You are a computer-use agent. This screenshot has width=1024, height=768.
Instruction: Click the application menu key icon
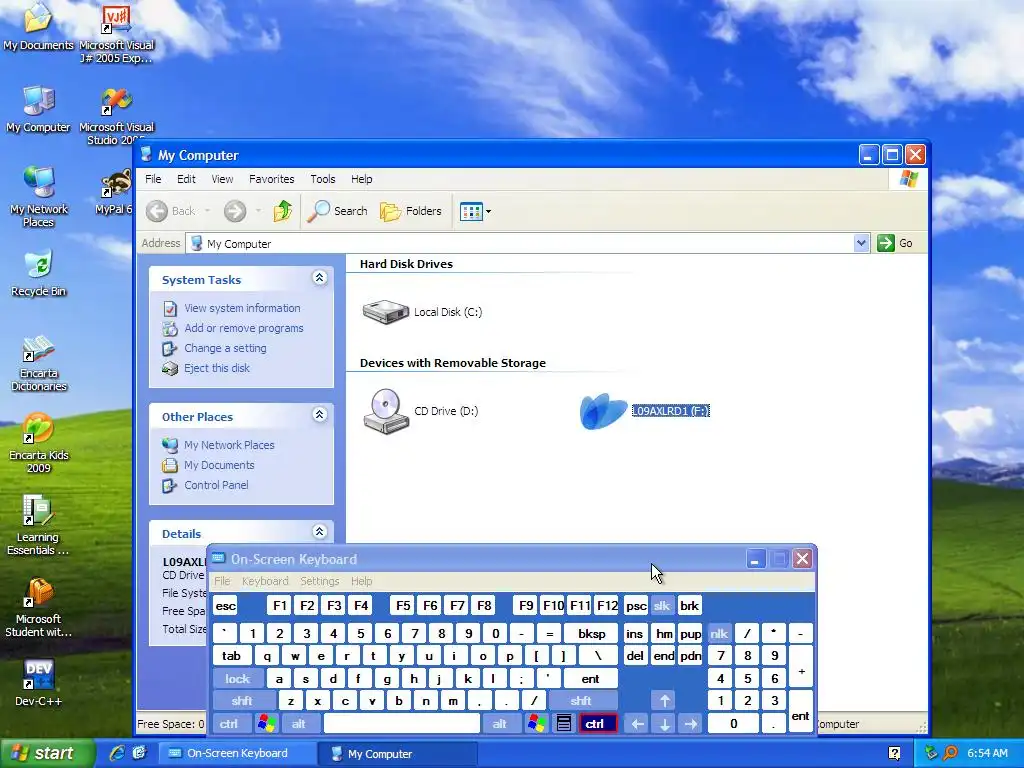(564, 724)
